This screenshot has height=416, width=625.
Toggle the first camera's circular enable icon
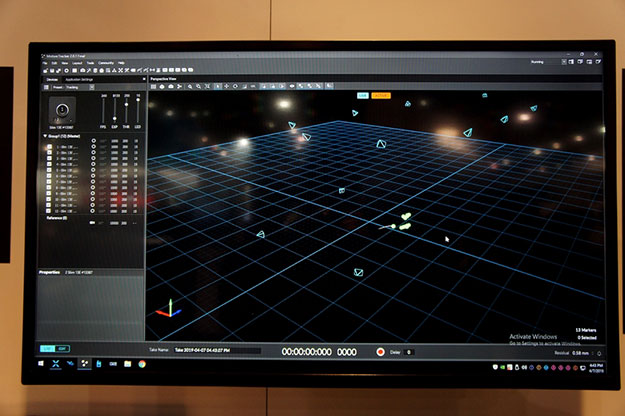coord(93,146)
